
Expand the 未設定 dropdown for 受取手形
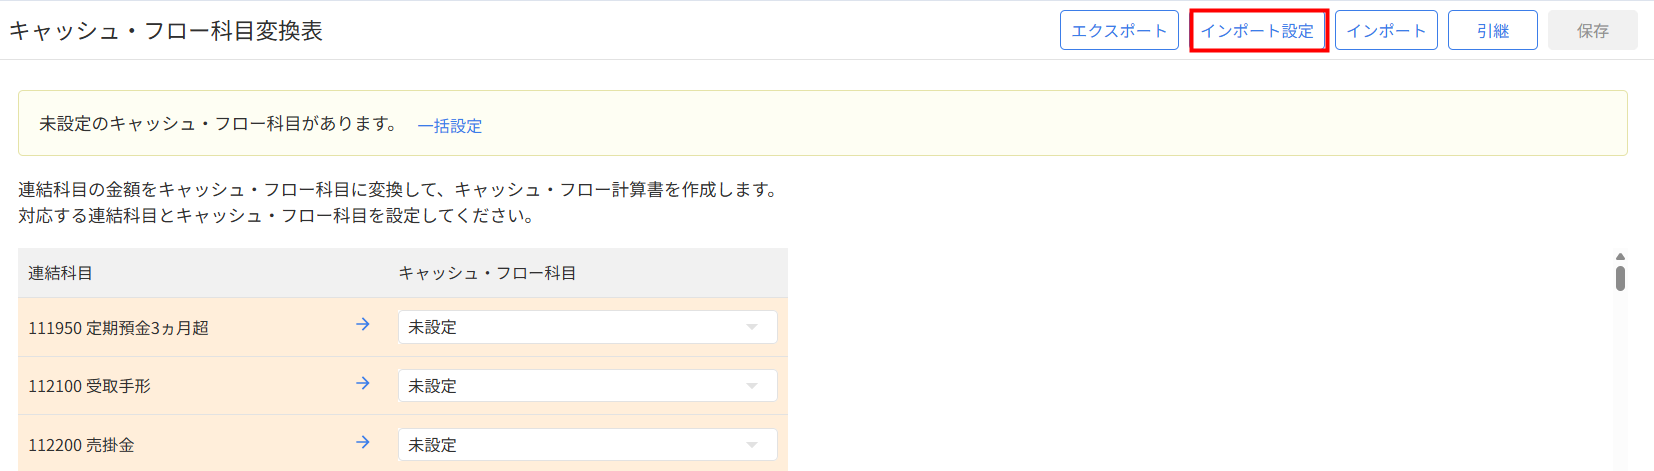click(587, 386)
